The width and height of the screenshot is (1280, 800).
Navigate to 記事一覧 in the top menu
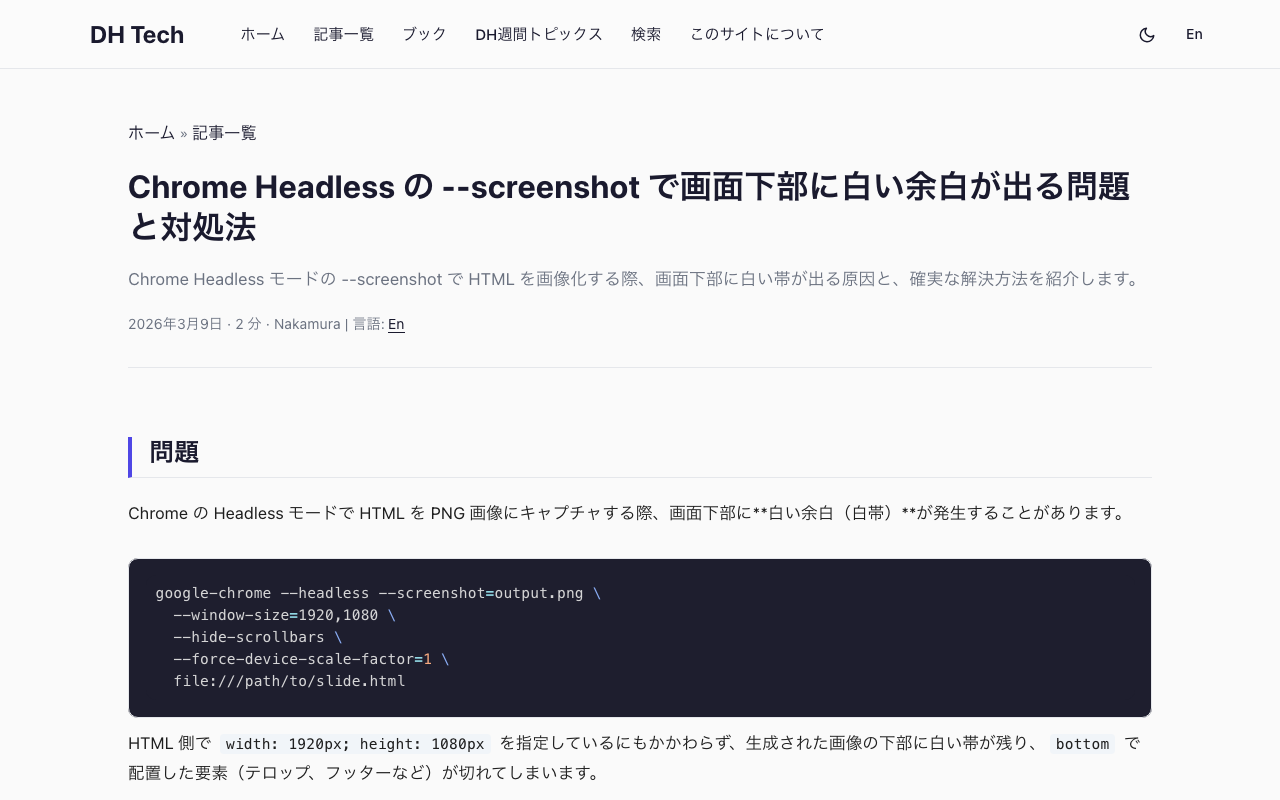coord(343,34)
